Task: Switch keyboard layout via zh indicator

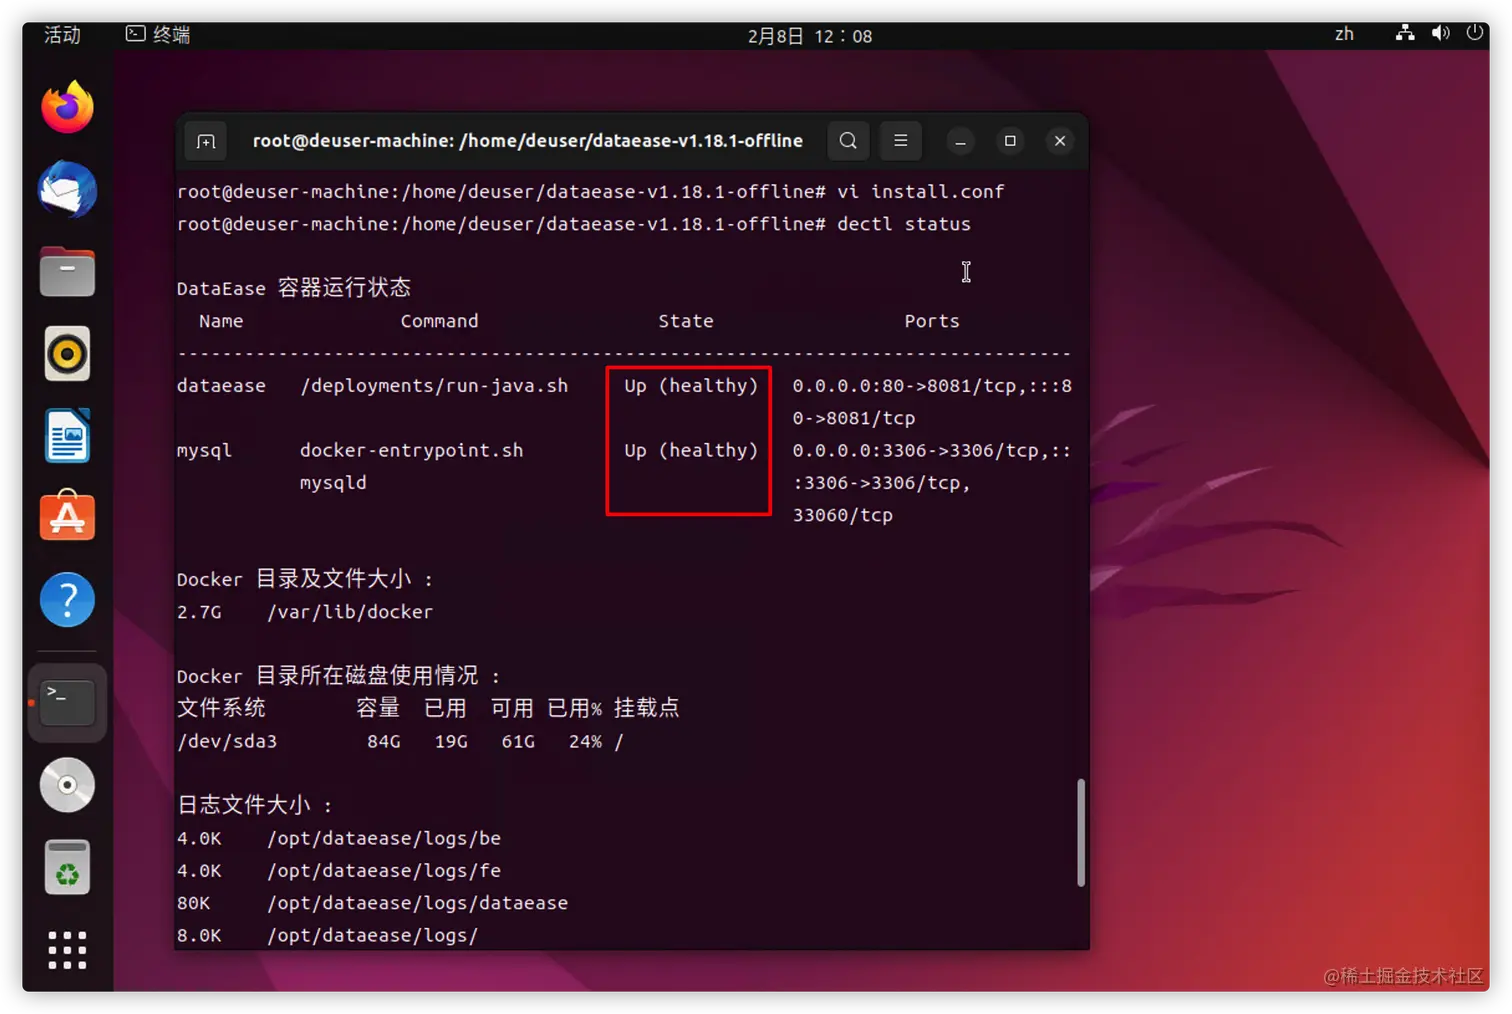Action: (x=1343, y=33)
